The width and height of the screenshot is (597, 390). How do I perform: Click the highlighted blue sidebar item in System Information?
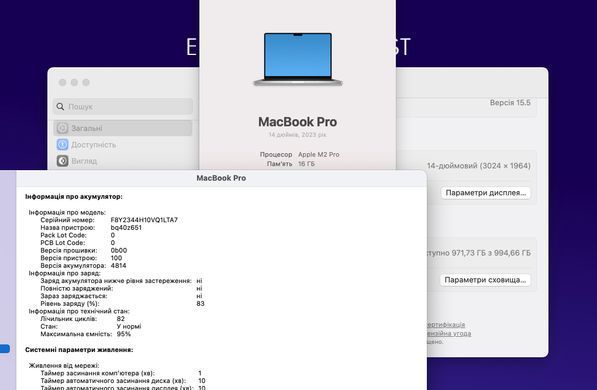pos(5,348)
